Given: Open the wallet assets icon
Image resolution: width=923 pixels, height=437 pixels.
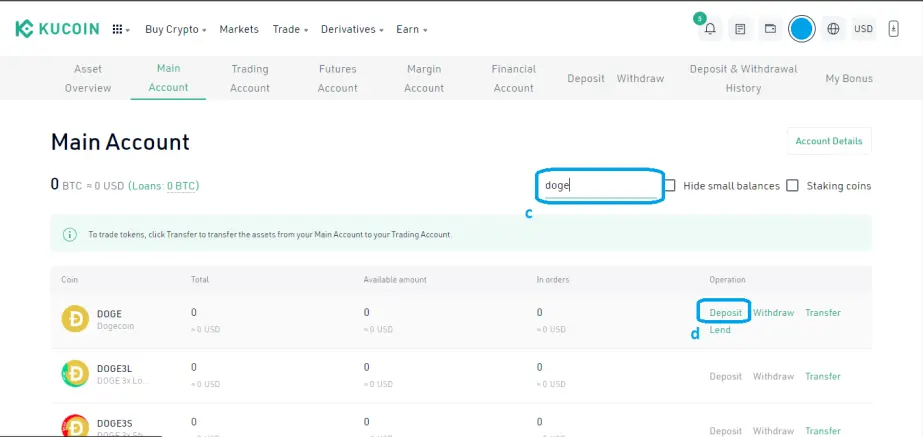Looking at the screenshot, I should pyautogui.click(x=770, y=29).
